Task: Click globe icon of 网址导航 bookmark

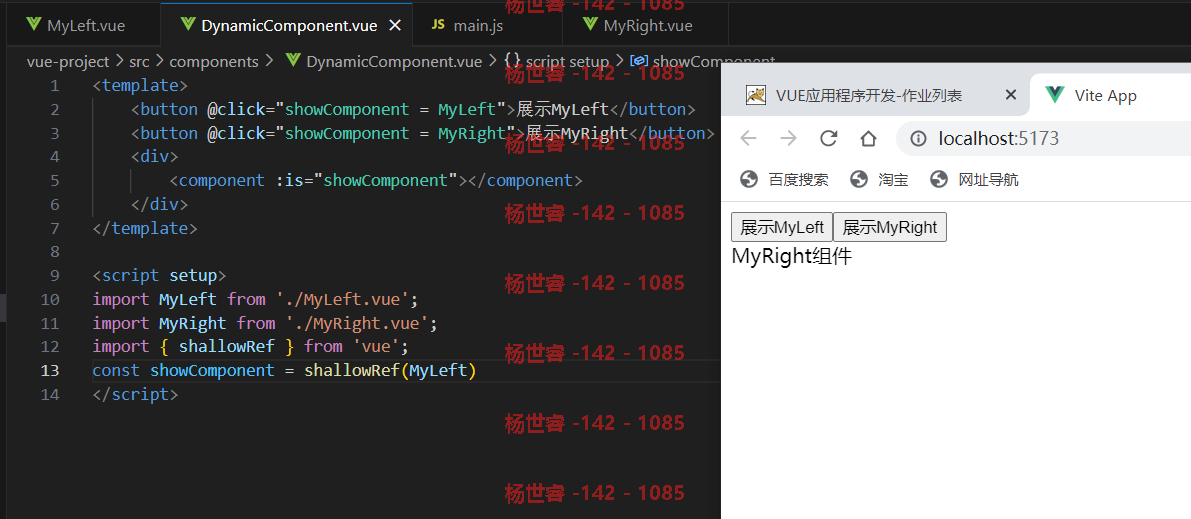Action: point(939,179)
